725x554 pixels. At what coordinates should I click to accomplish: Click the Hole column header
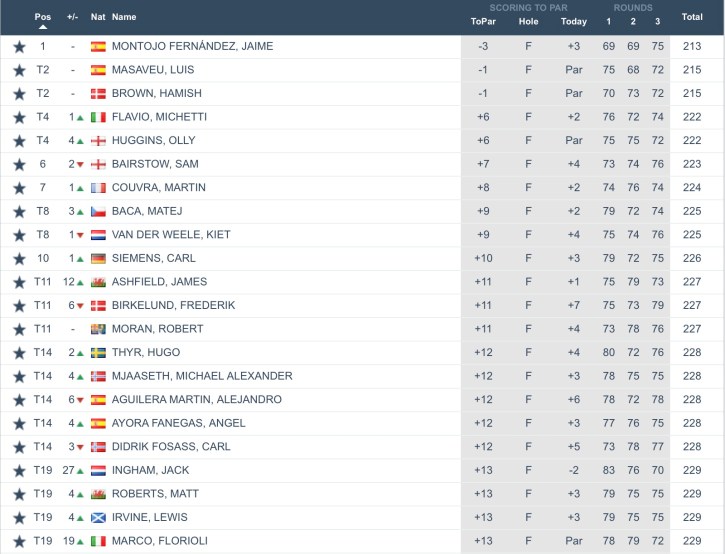(529, 21)
